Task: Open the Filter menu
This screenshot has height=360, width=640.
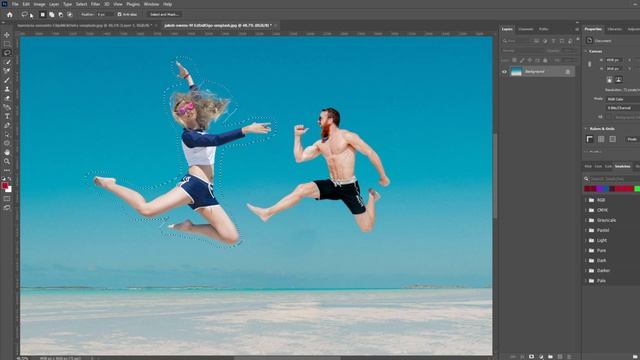Action: click(x=95, y=4)
